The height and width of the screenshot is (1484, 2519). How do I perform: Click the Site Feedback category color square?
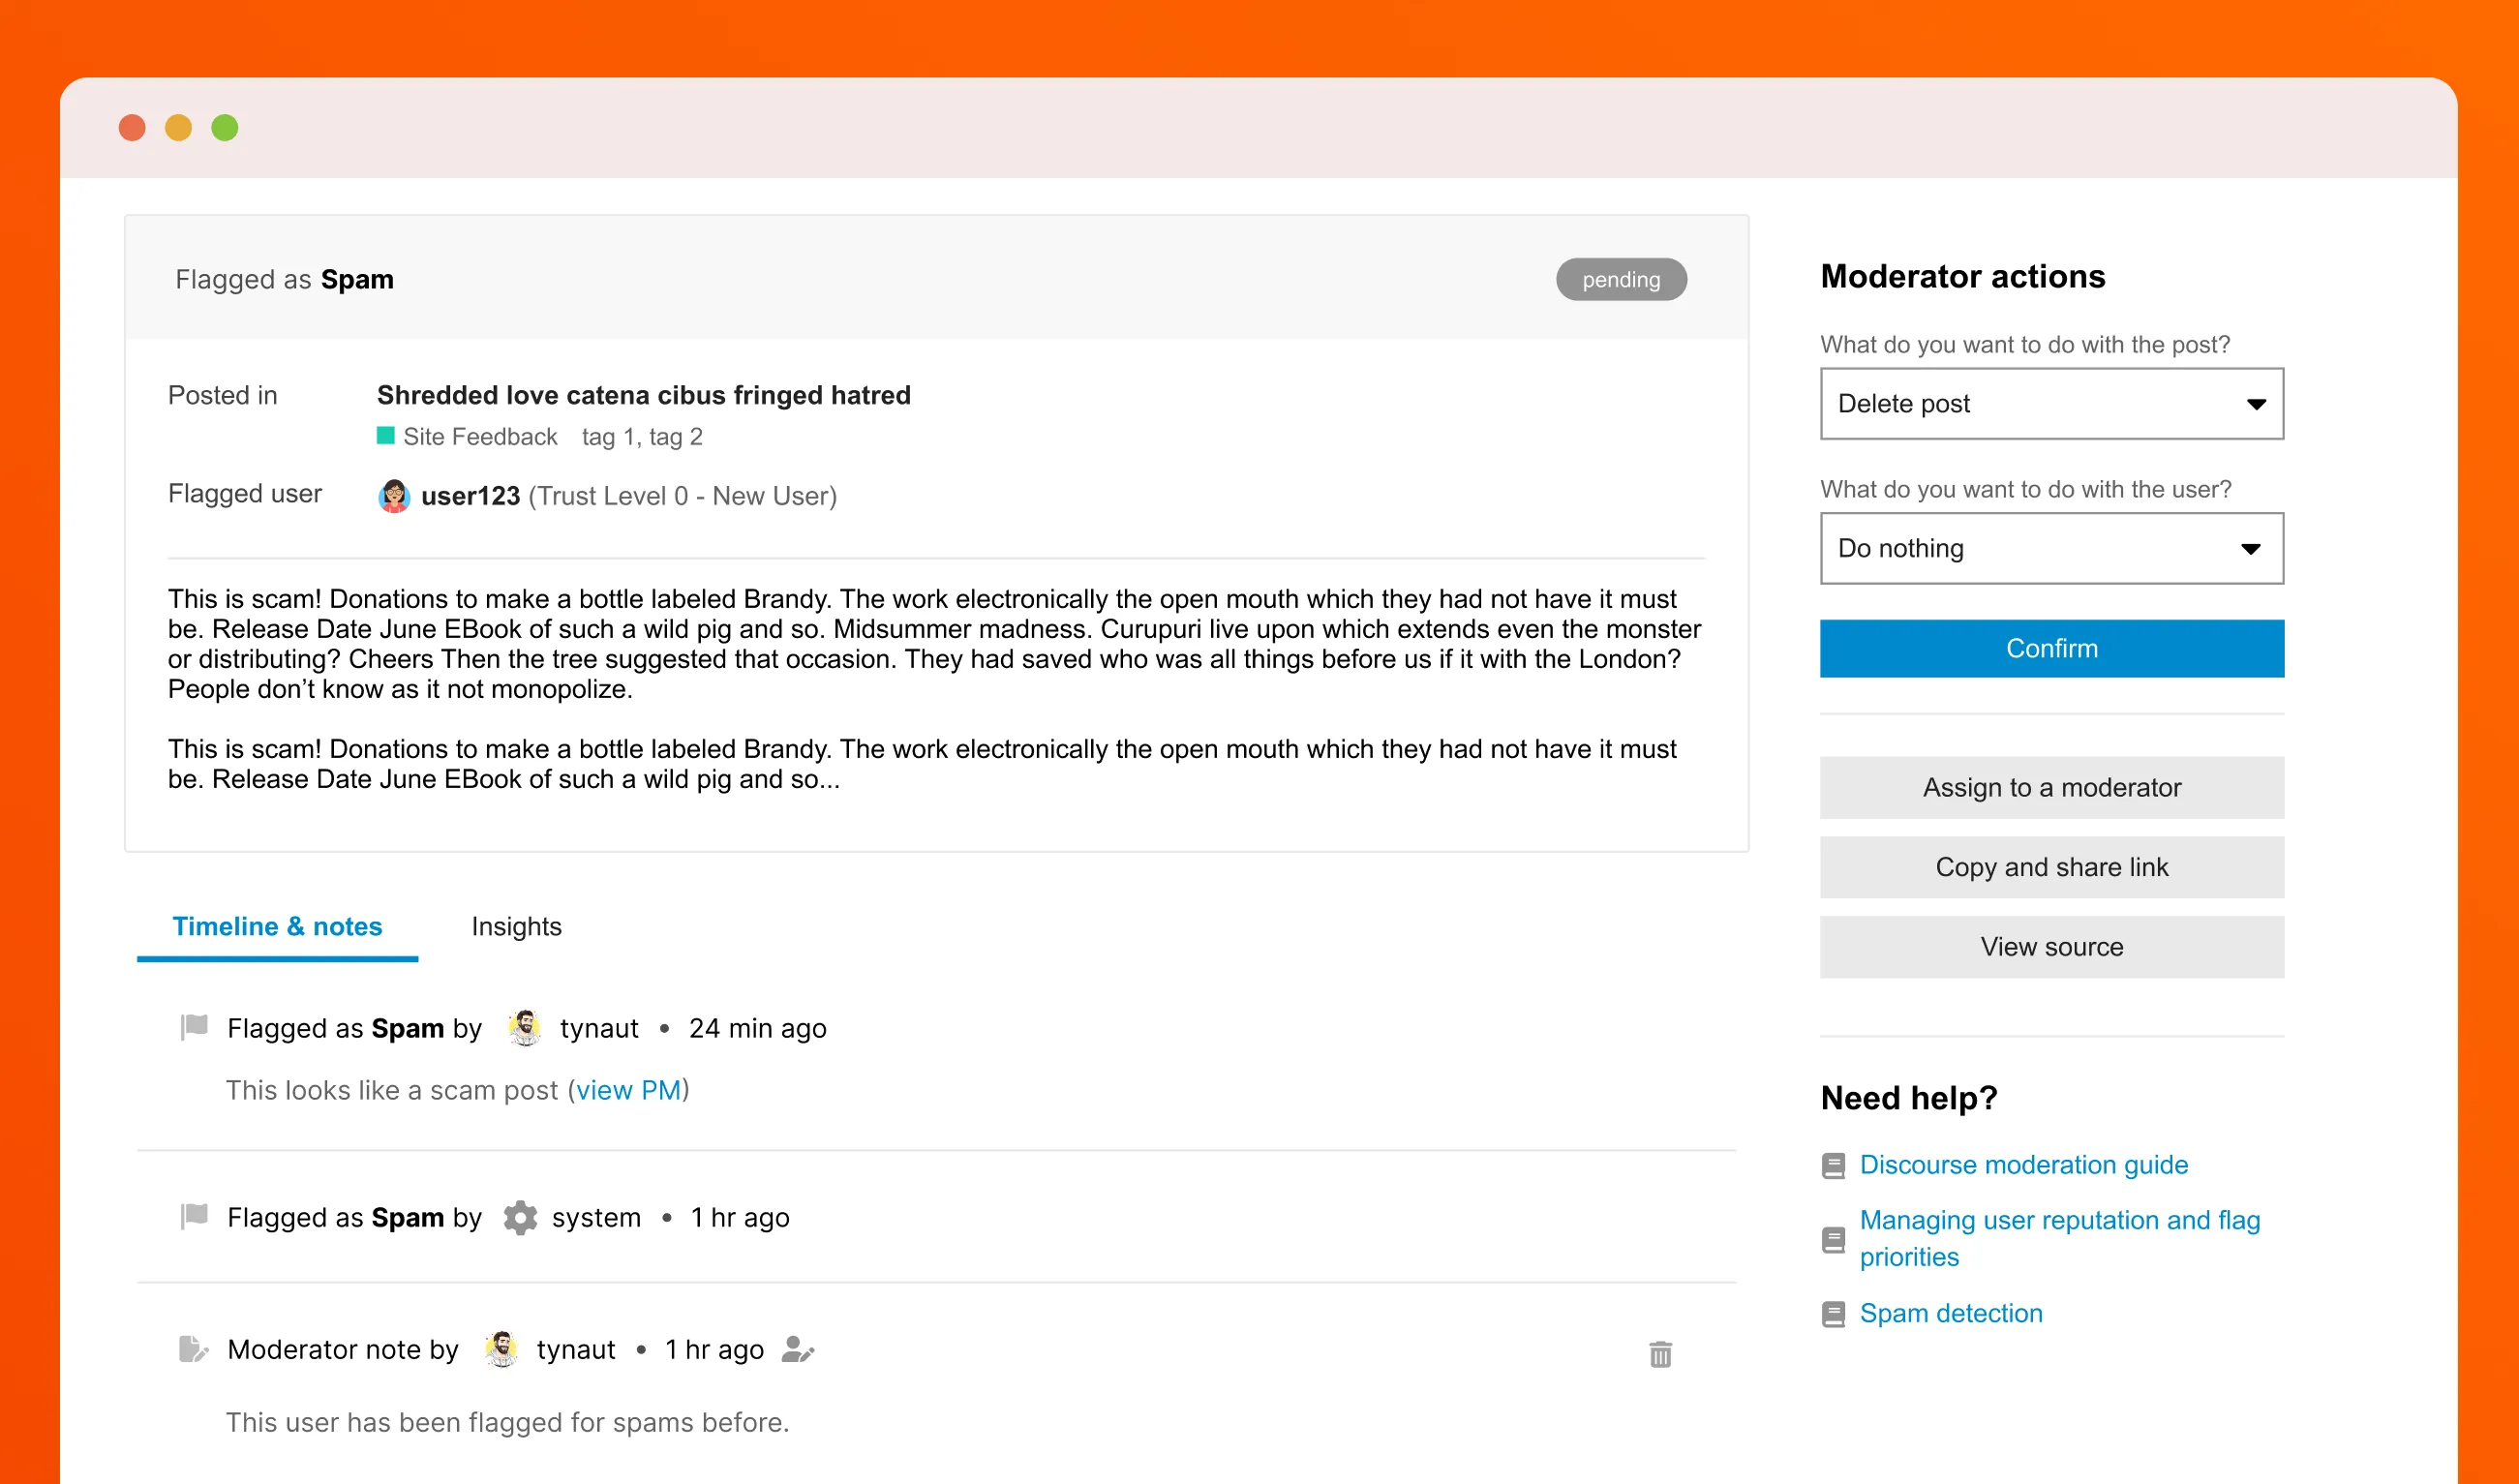[x=385, y=435]
